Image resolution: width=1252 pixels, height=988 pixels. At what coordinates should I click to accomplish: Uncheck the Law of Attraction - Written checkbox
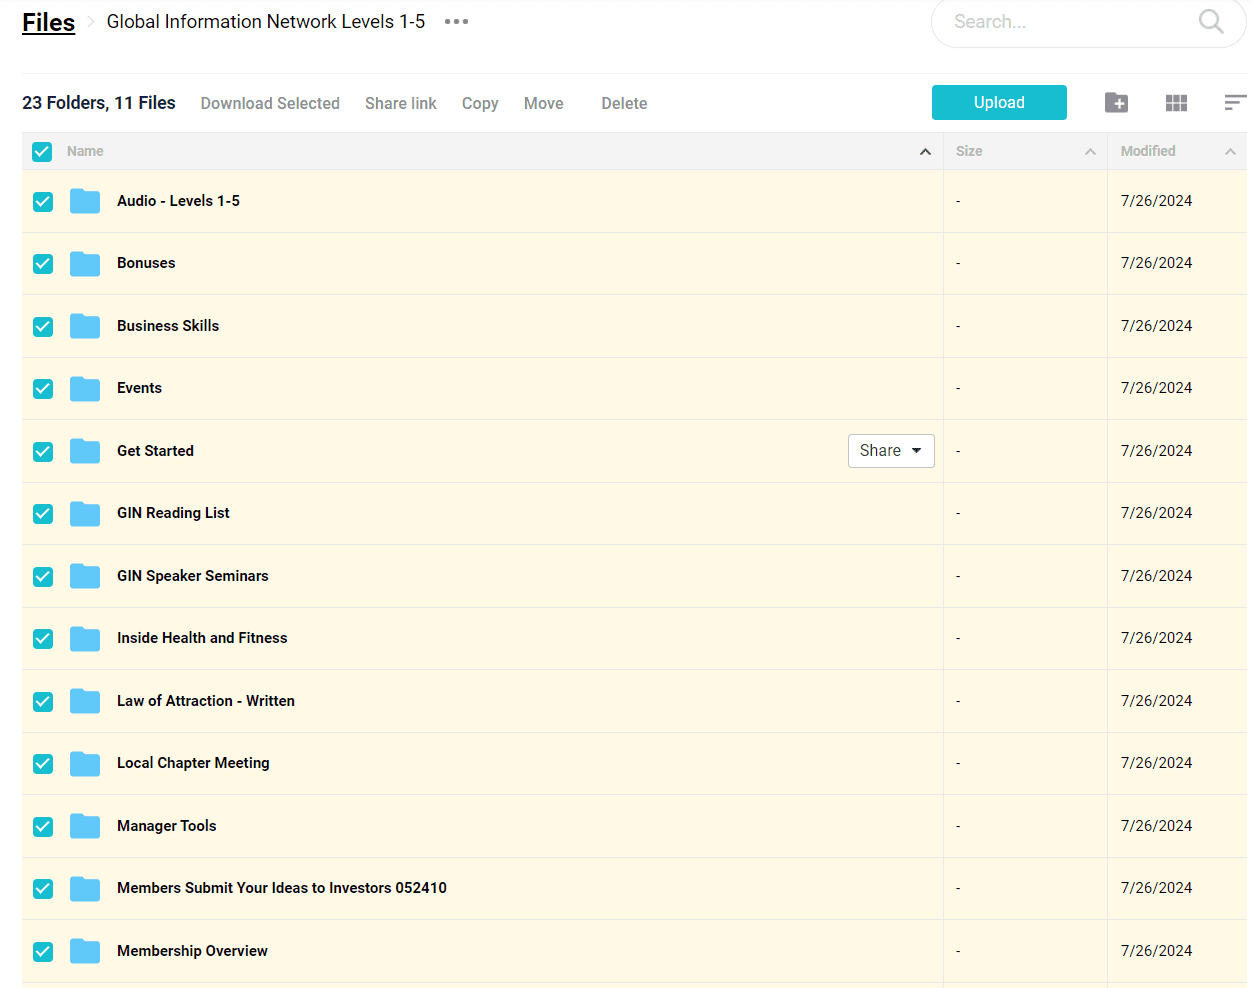pyautogui.click(x=43, y=702)
